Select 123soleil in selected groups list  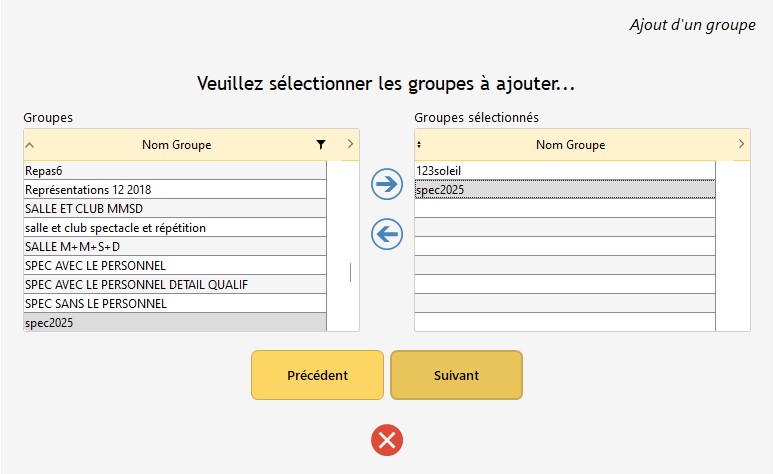click(565, 171)
